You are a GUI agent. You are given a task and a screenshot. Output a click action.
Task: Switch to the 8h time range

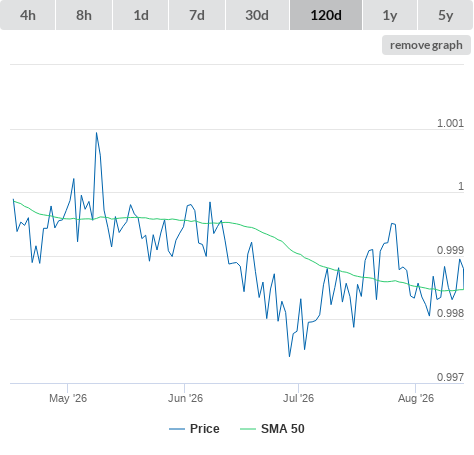pyautogui.click(x=84, y=15)
